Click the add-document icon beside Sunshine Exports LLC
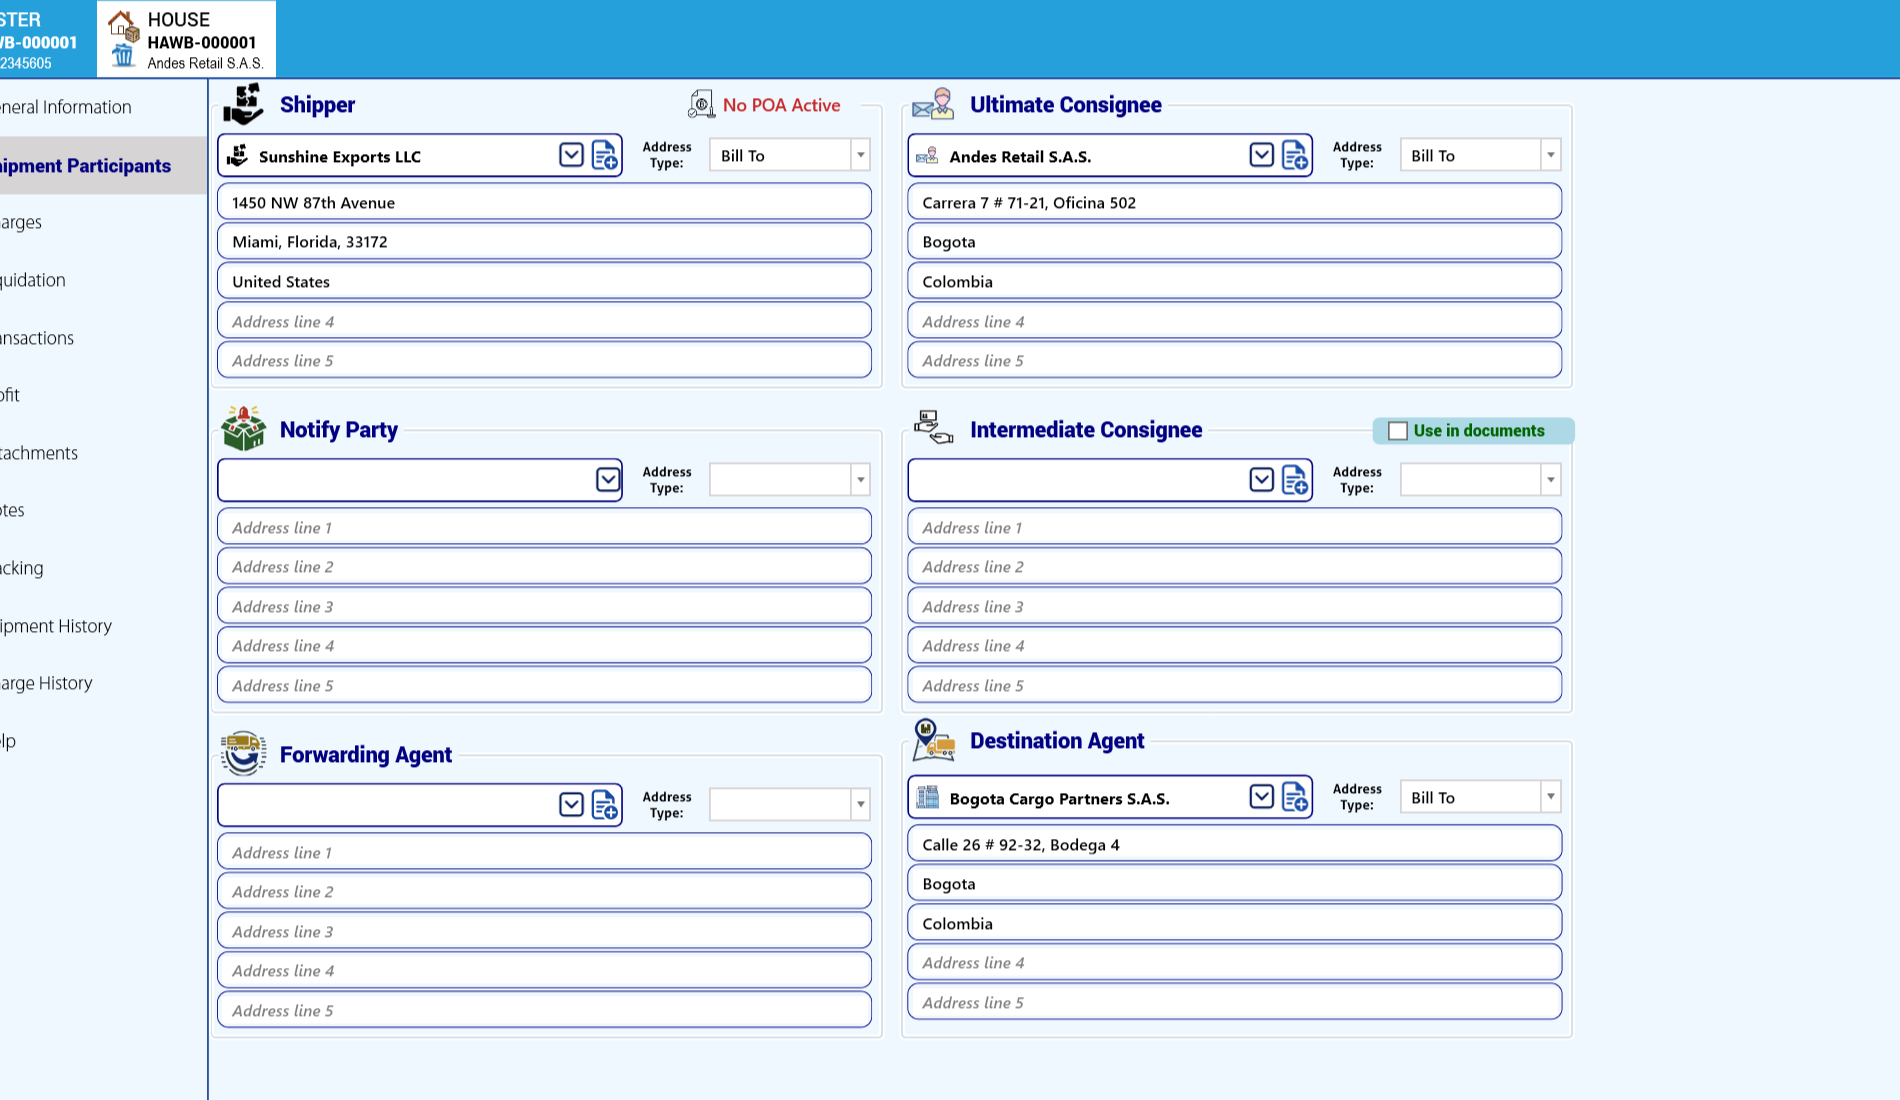1900x1100 pixels. coord(605,155)
